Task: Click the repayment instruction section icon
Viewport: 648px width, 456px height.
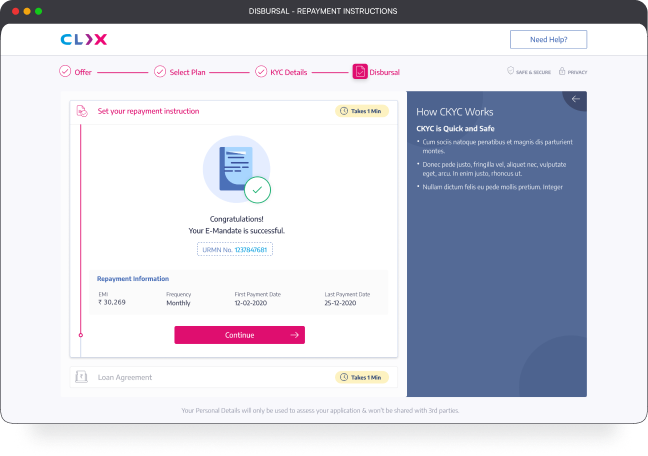Action: [82, 111]
